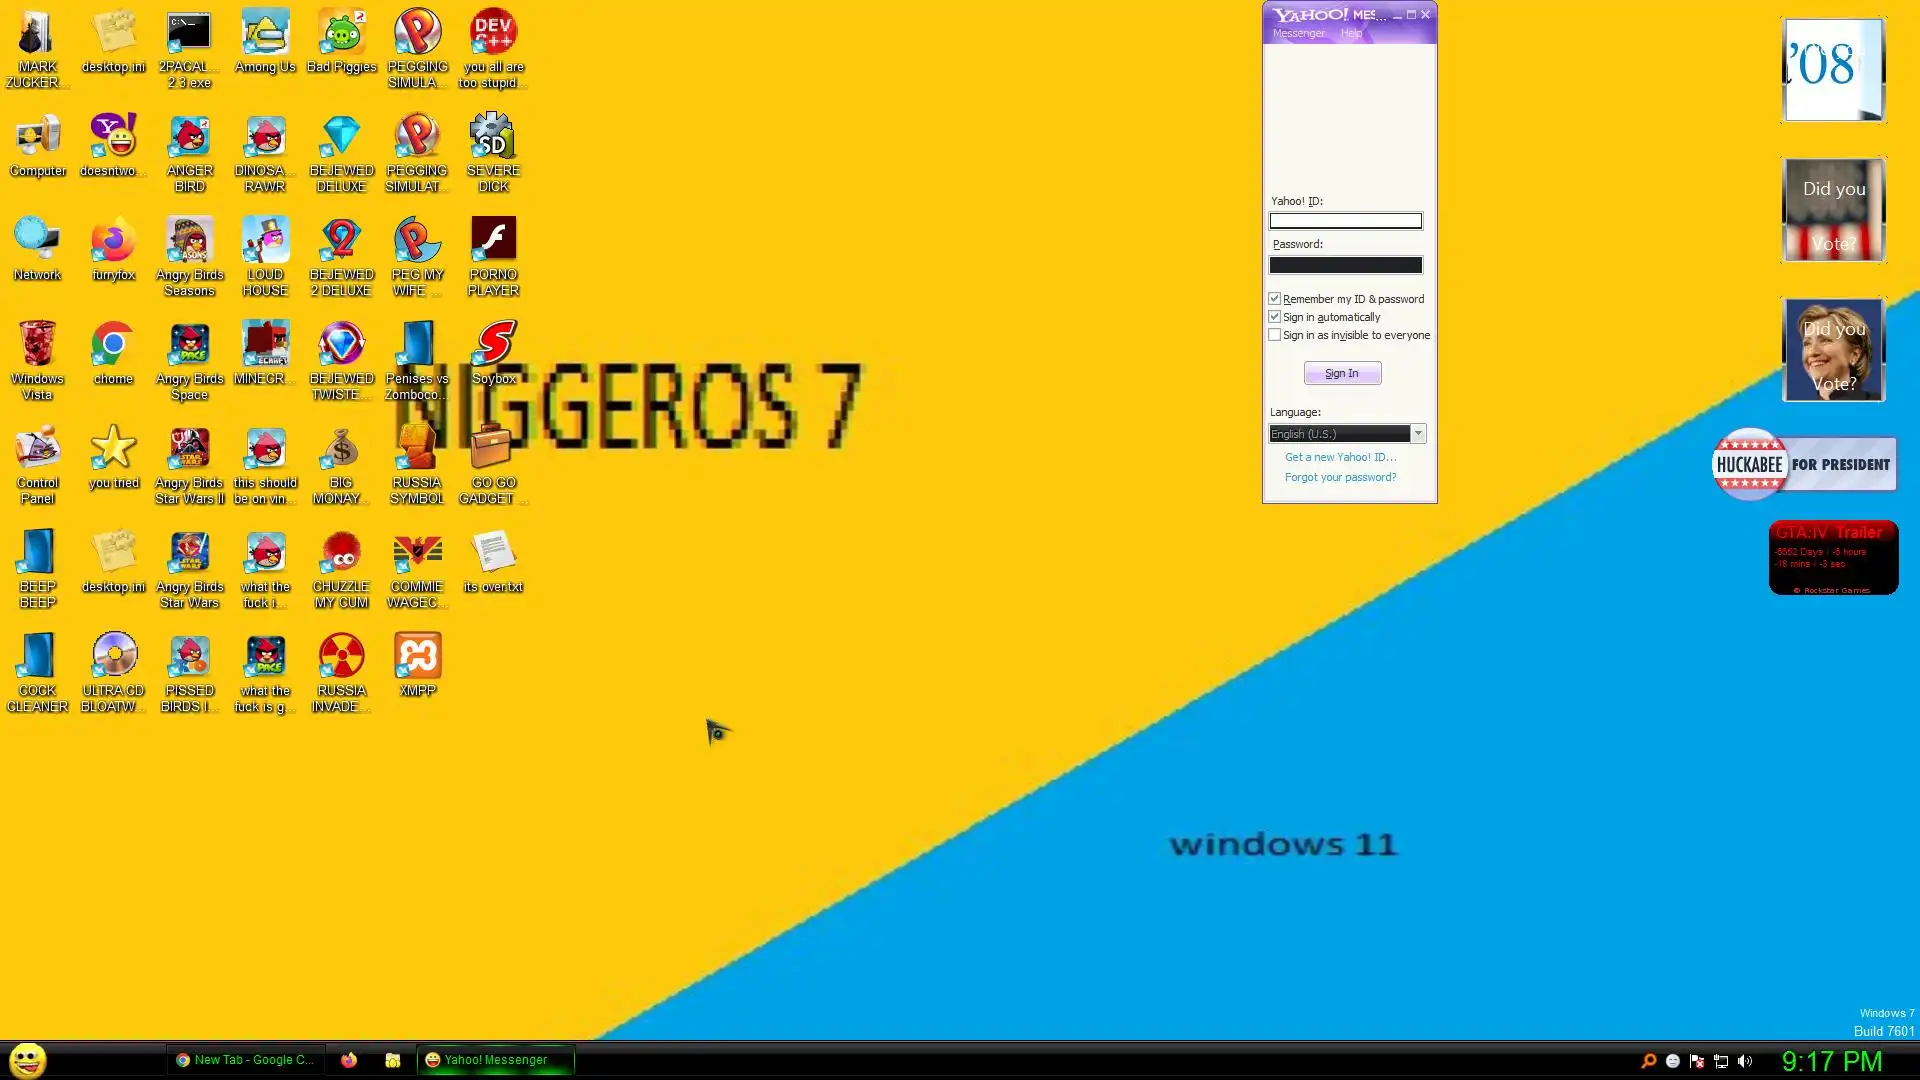This screenshot has width=1920, height=1080.
Task: Click the volume speaker tray icon
Action: (x=1745, y=1061)
